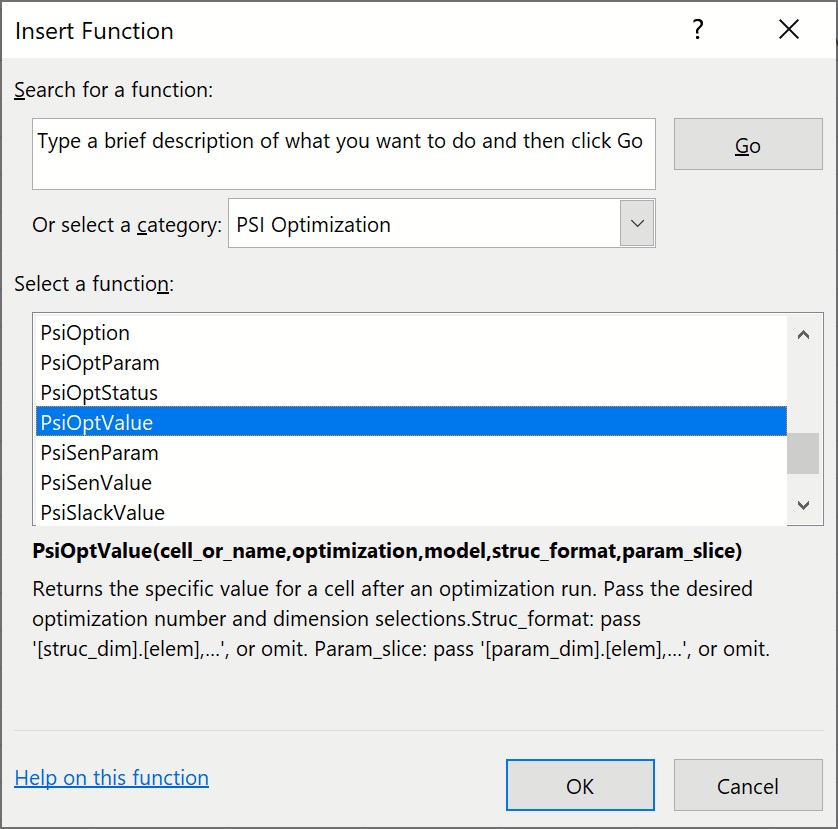The height and width of the screenshot is (829, 838).
Task: Close the Insert Function dialog
Action: tap(788, 30)
